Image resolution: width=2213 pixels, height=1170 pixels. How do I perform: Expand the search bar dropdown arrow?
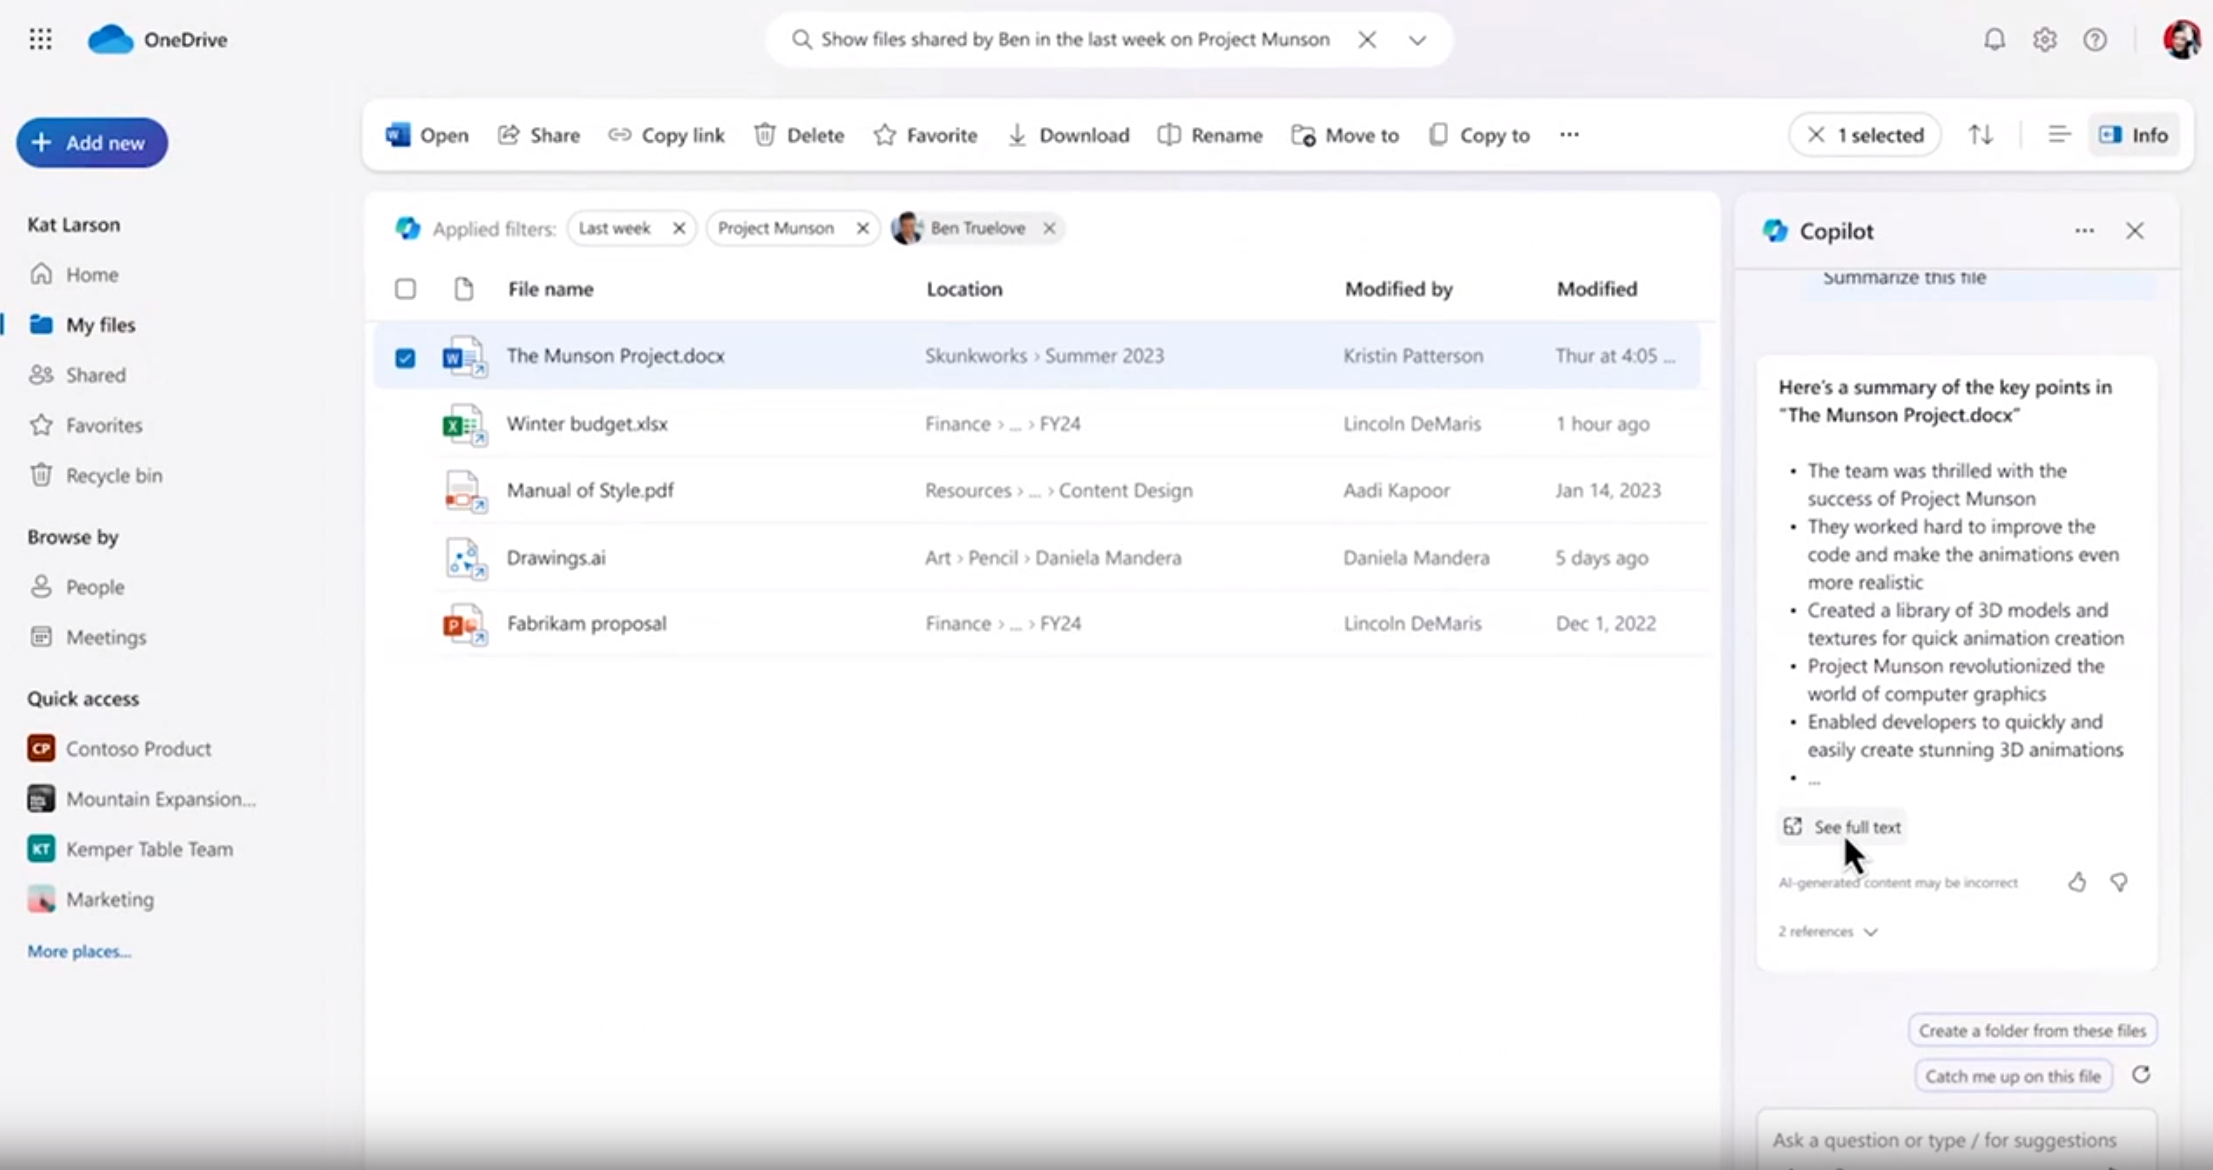[x=1417, y=40]
